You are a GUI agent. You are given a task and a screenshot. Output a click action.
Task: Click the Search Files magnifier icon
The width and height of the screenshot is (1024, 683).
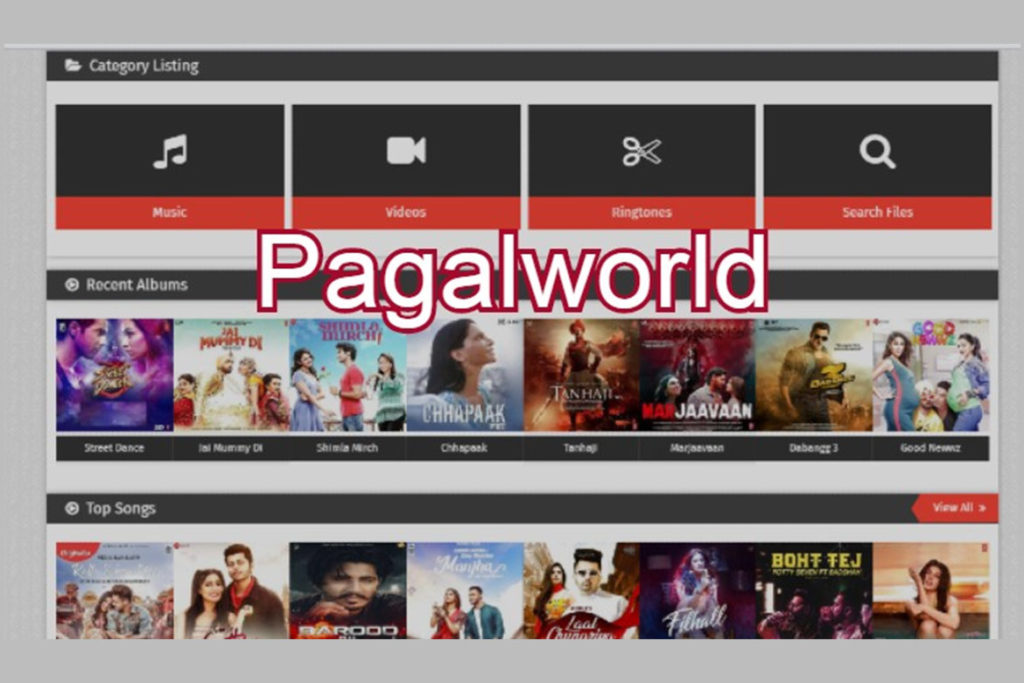click(877, 151)
